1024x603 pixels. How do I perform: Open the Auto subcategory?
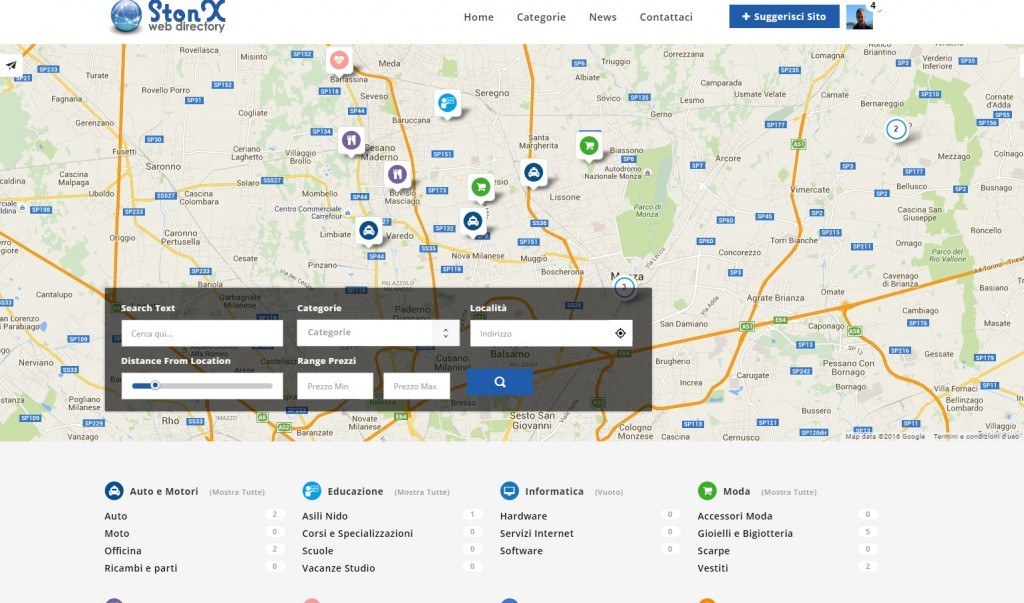click(x=116, y=516)
